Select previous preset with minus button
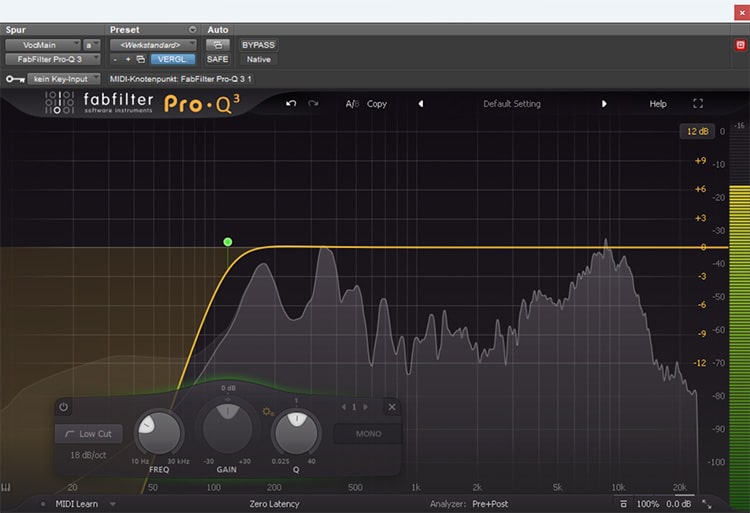The width and height of the screenshot is (750, 513). 115,59
